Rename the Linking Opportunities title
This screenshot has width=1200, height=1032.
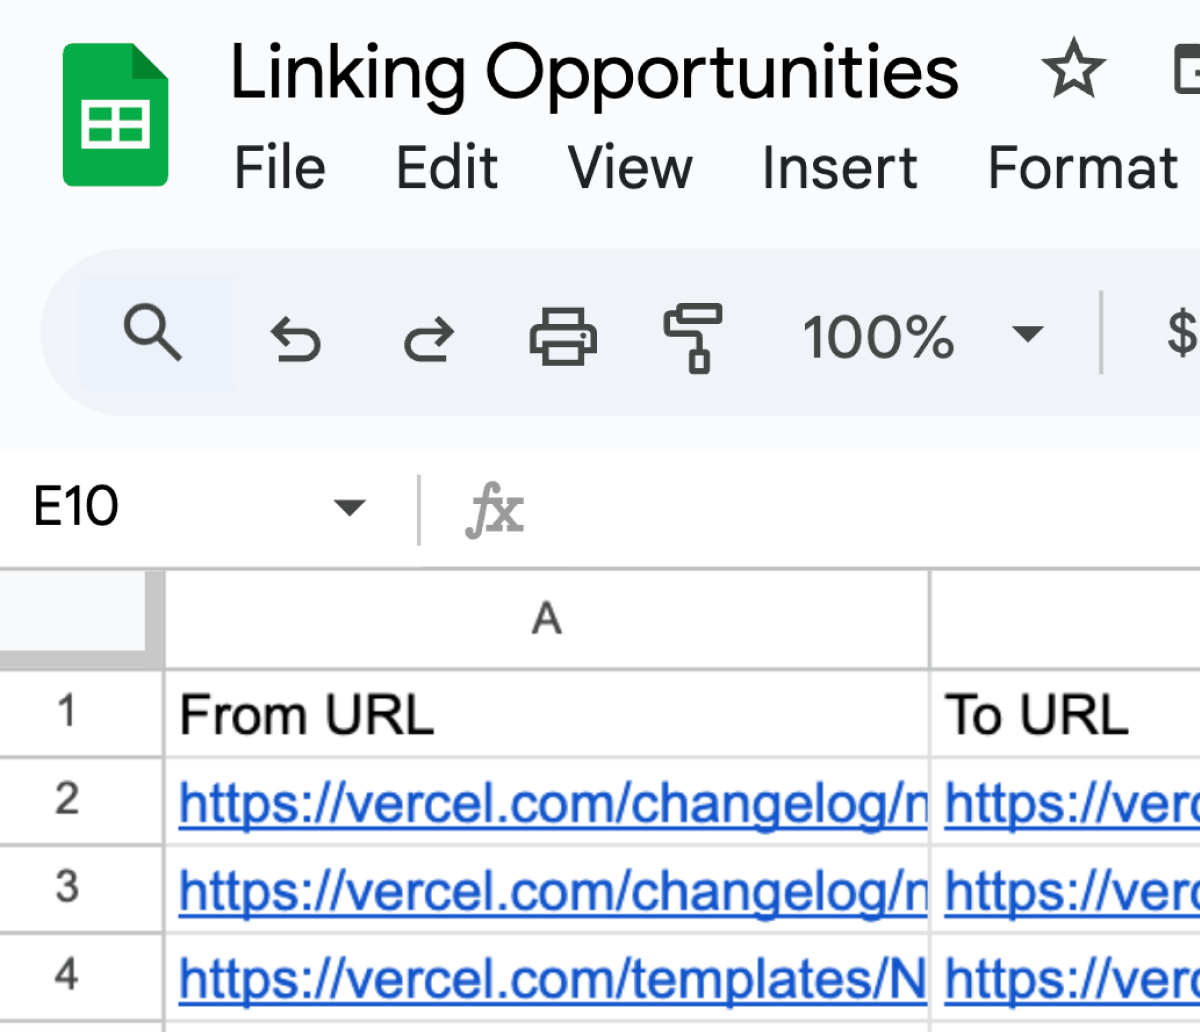(x=594, y=72)
